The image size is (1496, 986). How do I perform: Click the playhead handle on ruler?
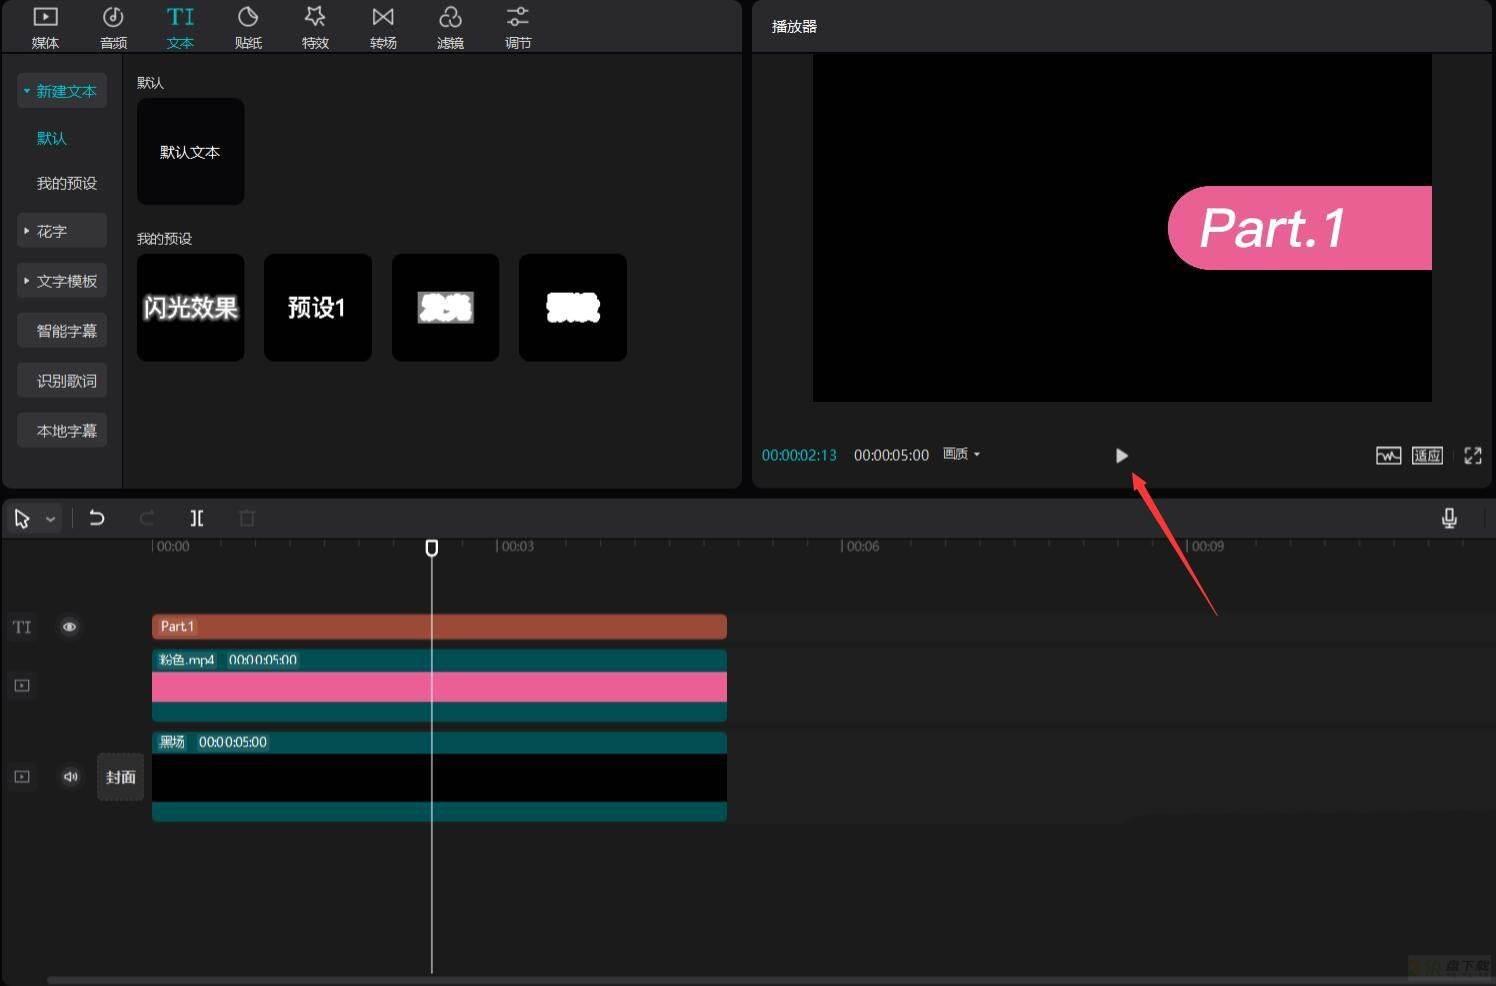click(432, 548)
